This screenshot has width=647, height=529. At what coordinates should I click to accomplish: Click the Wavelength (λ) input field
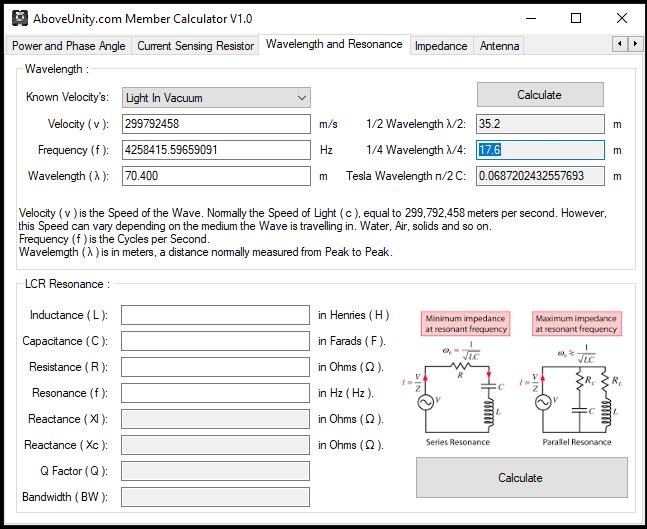click(216, 176)
